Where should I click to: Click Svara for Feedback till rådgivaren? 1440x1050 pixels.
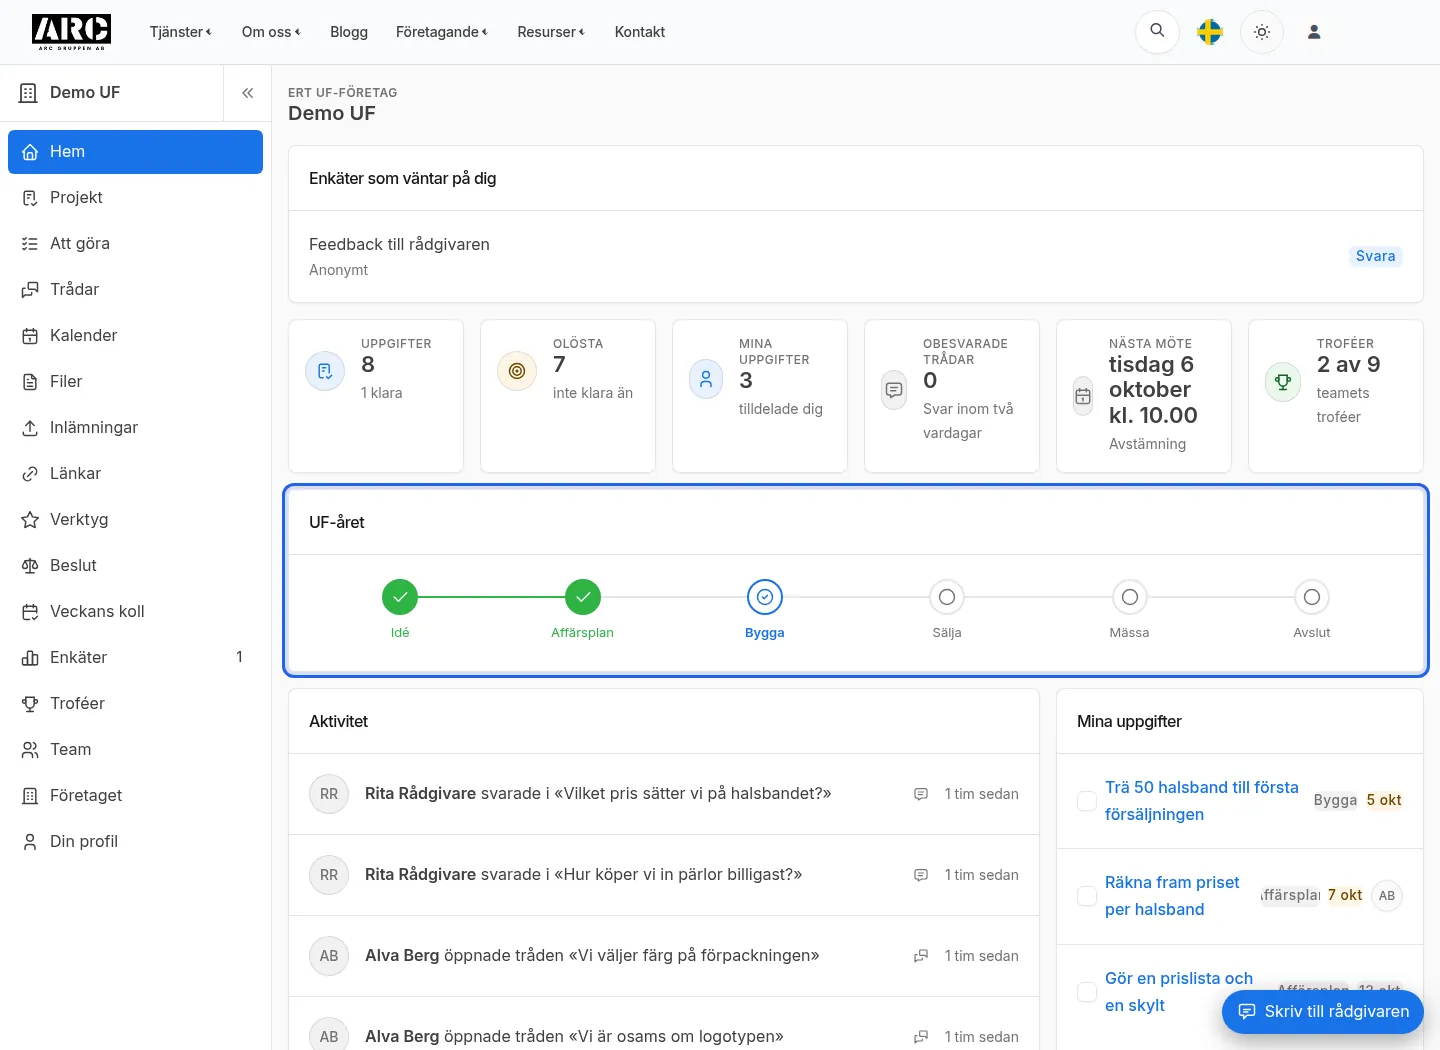[1375, 256]
